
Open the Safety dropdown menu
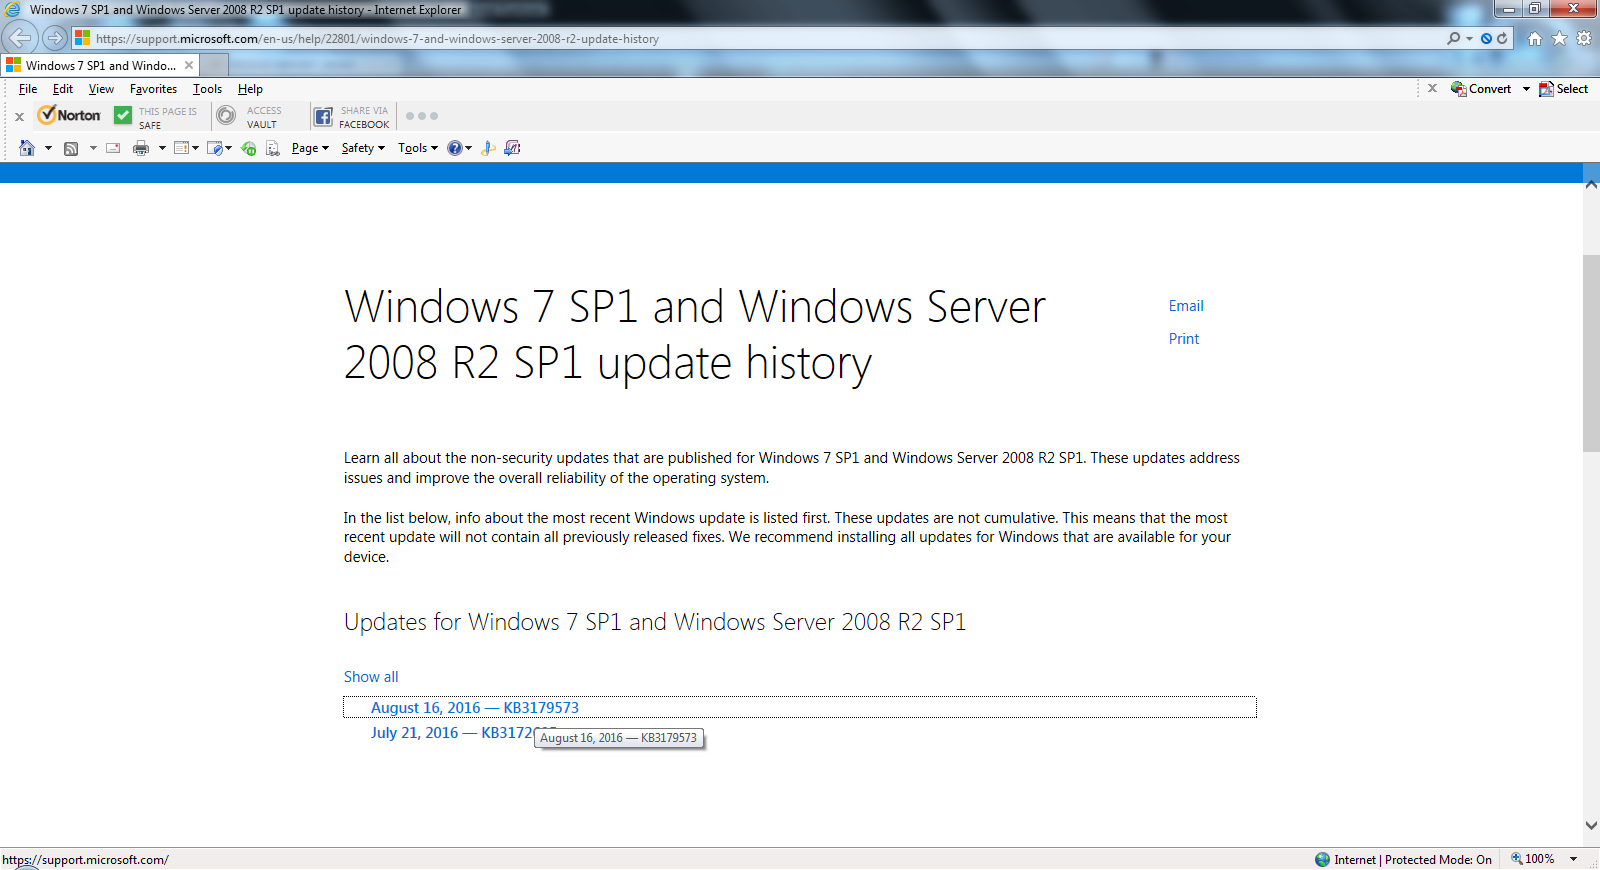pyautogui.click(x=363, y=148)
